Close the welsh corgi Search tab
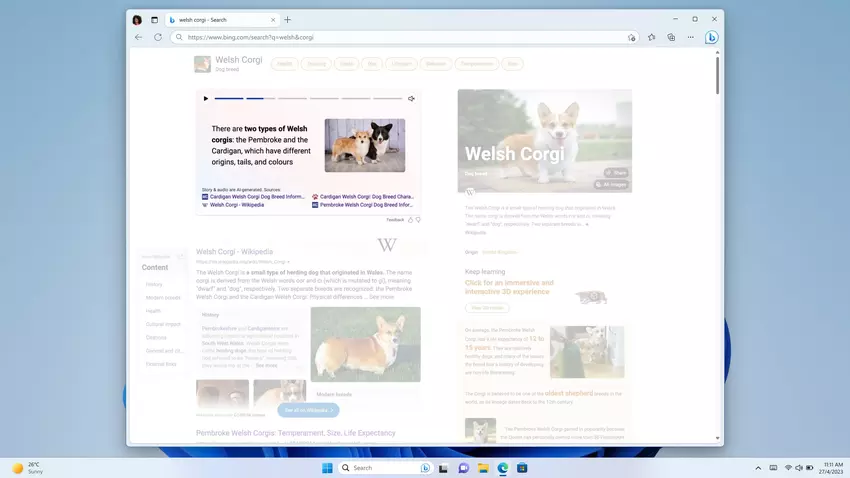Viewport: 850px width, 478px height. click(273, 19)
